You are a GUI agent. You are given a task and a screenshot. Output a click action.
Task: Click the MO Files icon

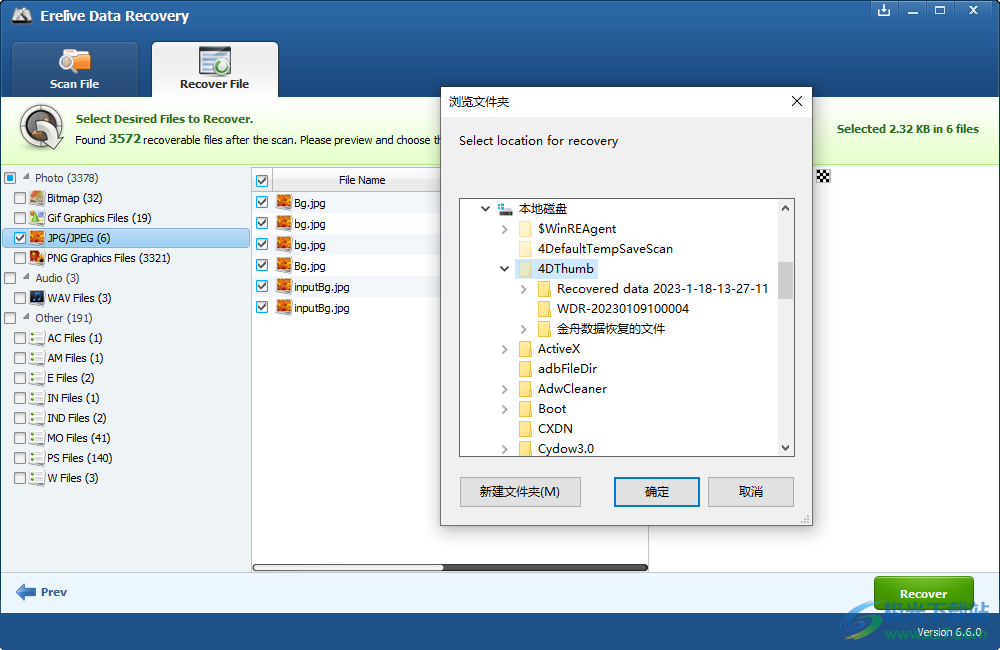[37, 438]
